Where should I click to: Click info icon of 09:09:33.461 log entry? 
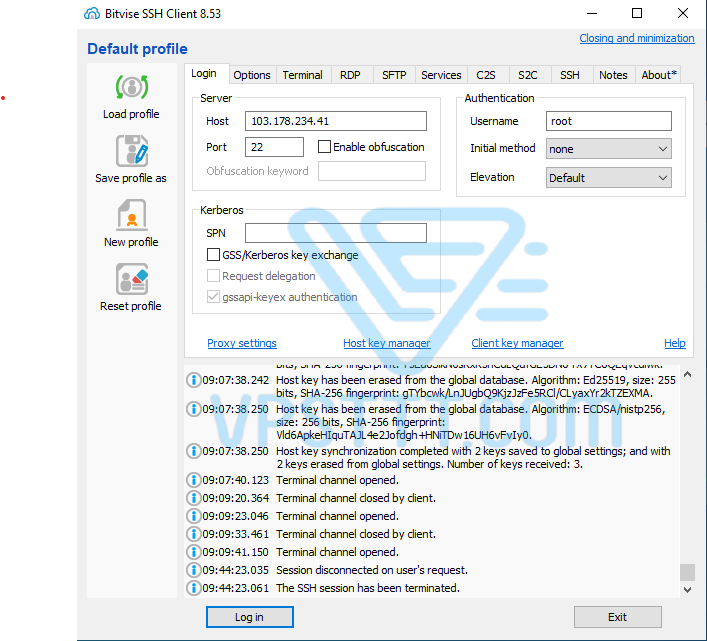pyautogui.click(x=193, y=534)
